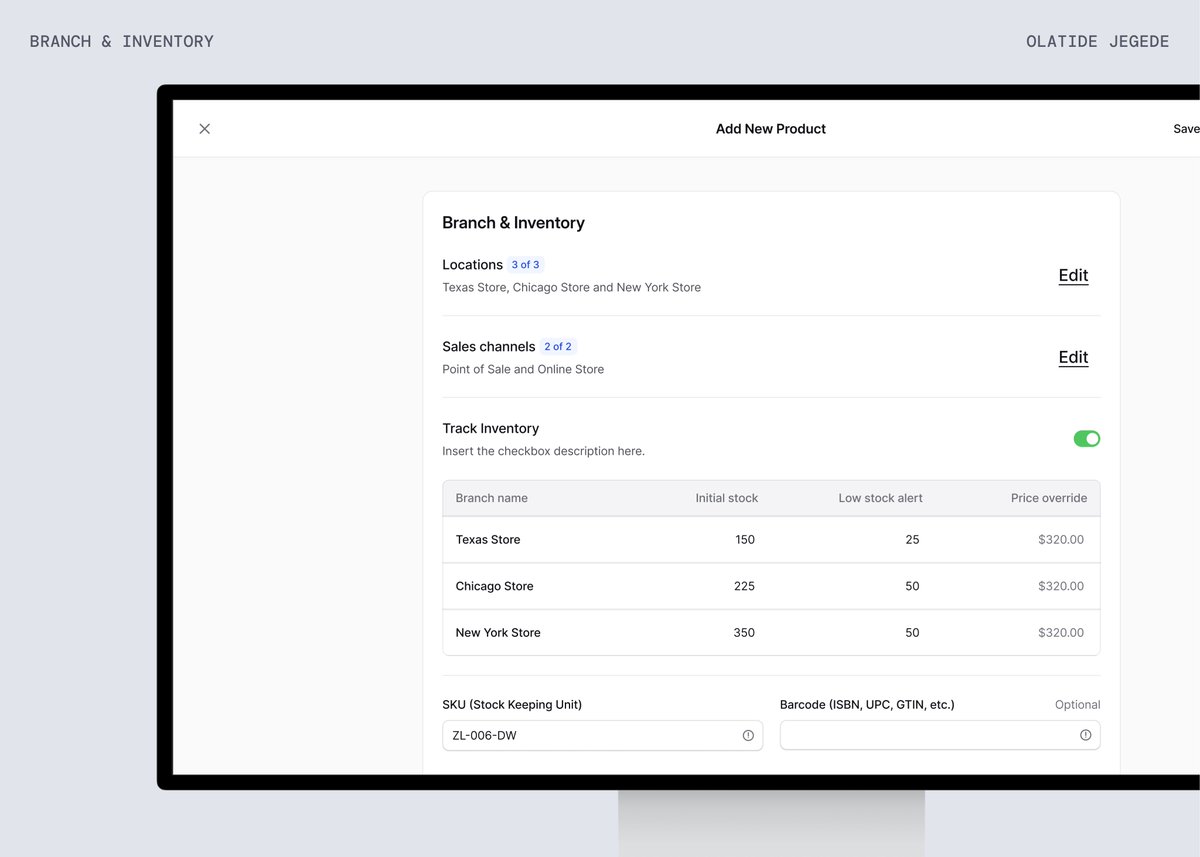Select the Texas Store branch name cell
The width and height of the screenshot is (1200, 857).
[488, 540]
